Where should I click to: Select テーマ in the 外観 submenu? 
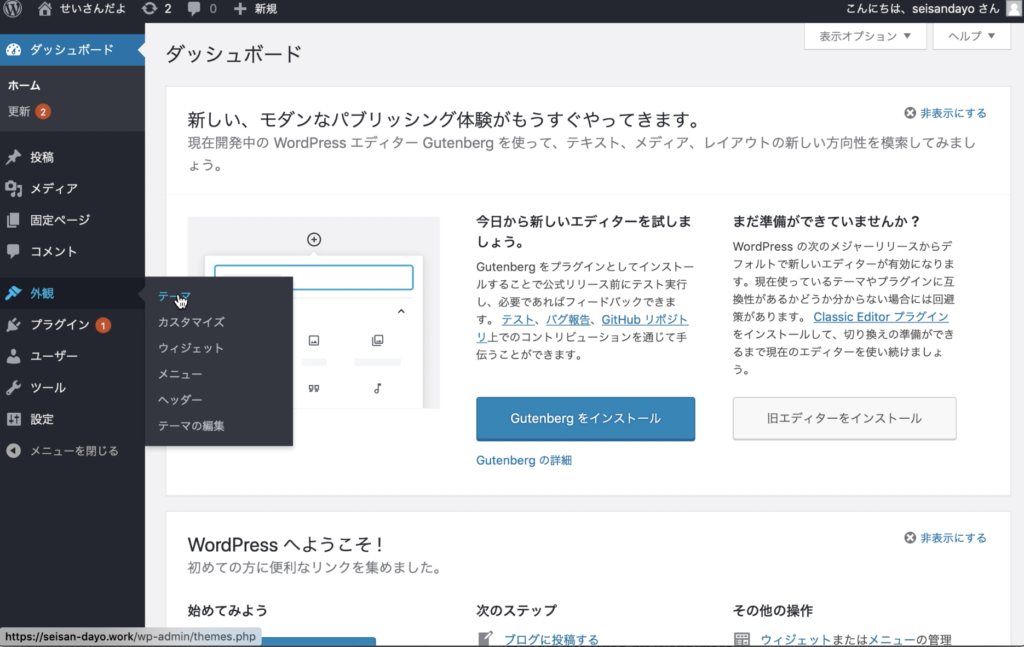(x=174, y=296)
